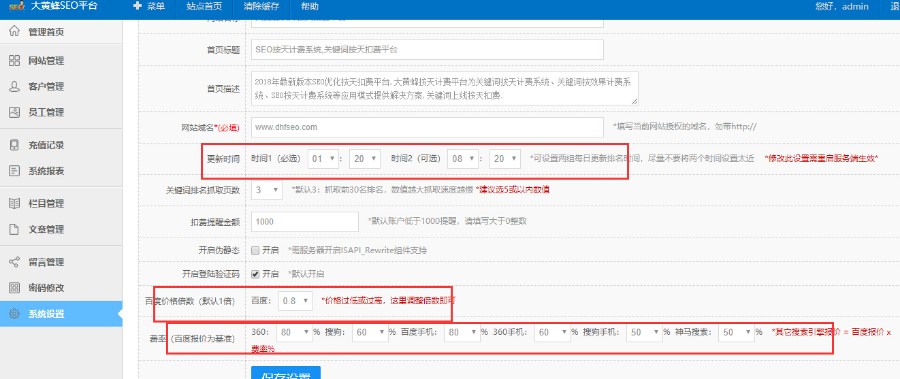Click the 保存设置 save button
Screen dimensions: 900x379
tap(286, 373)
